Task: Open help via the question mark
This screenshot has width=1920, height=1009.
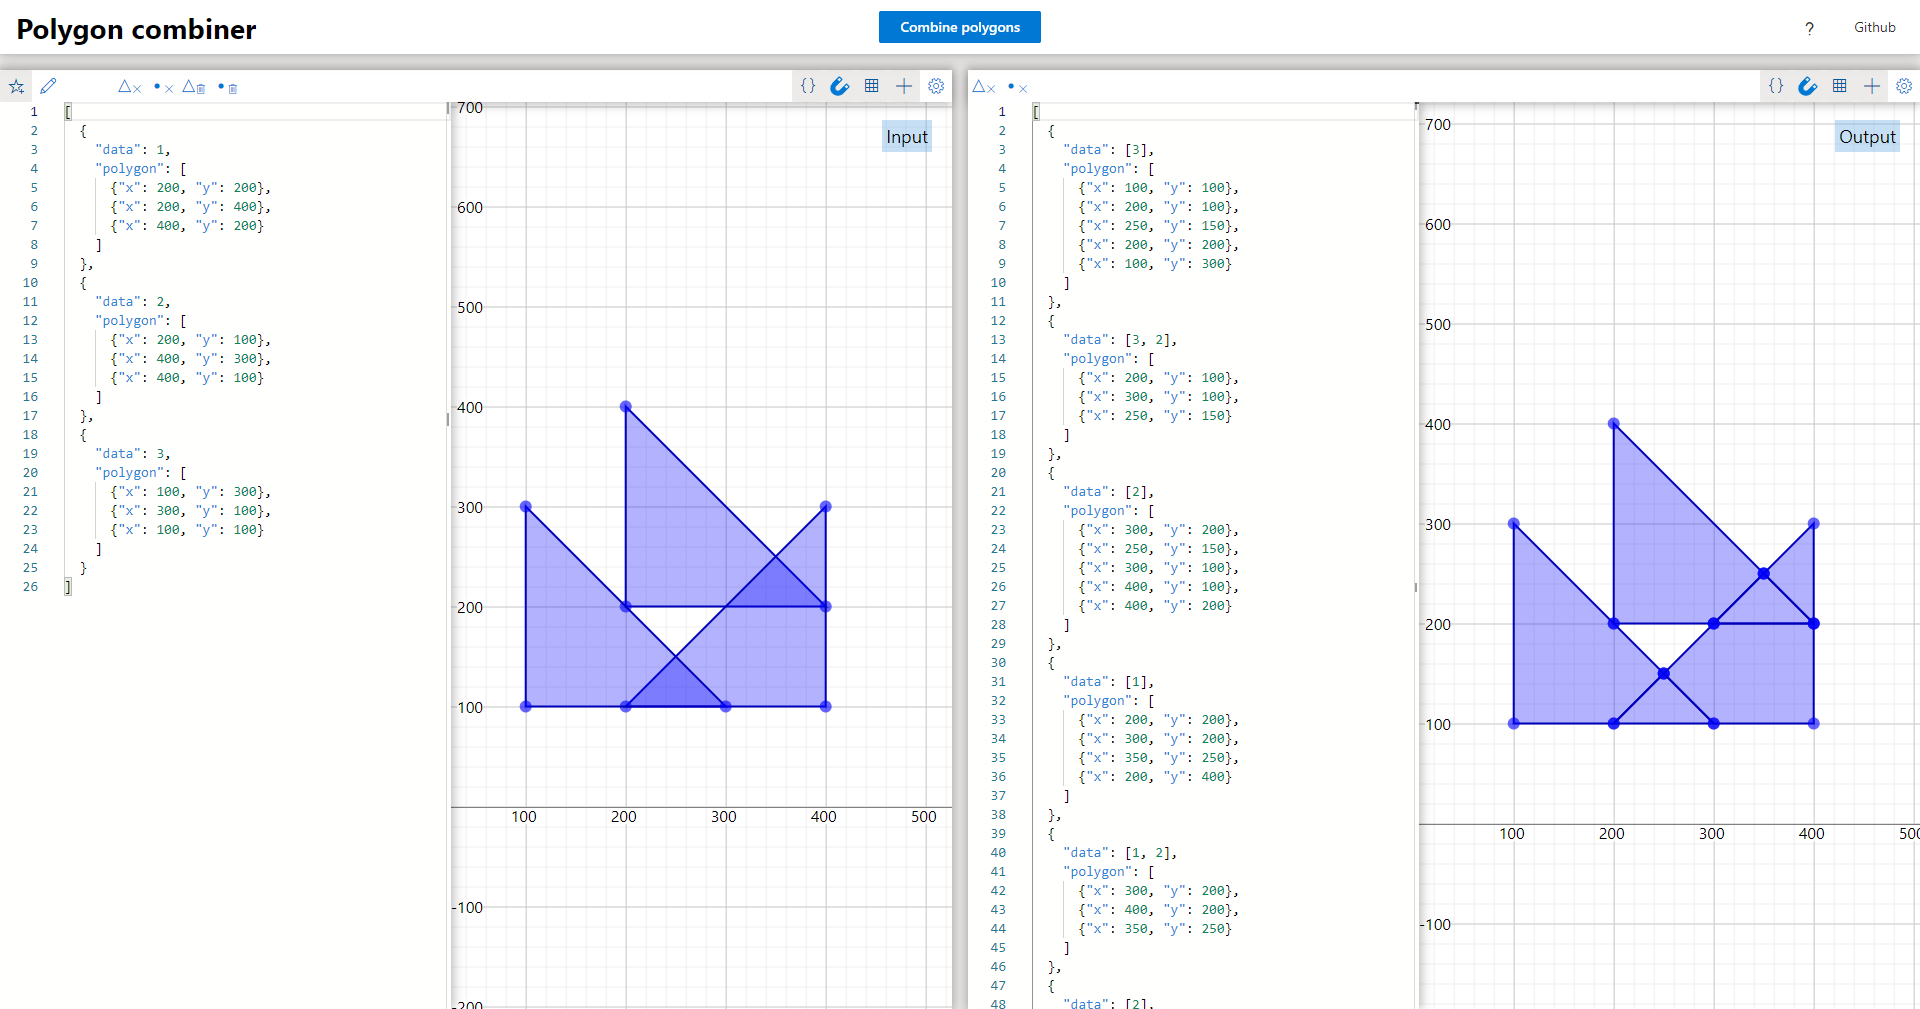Action: click(1809, 28)
